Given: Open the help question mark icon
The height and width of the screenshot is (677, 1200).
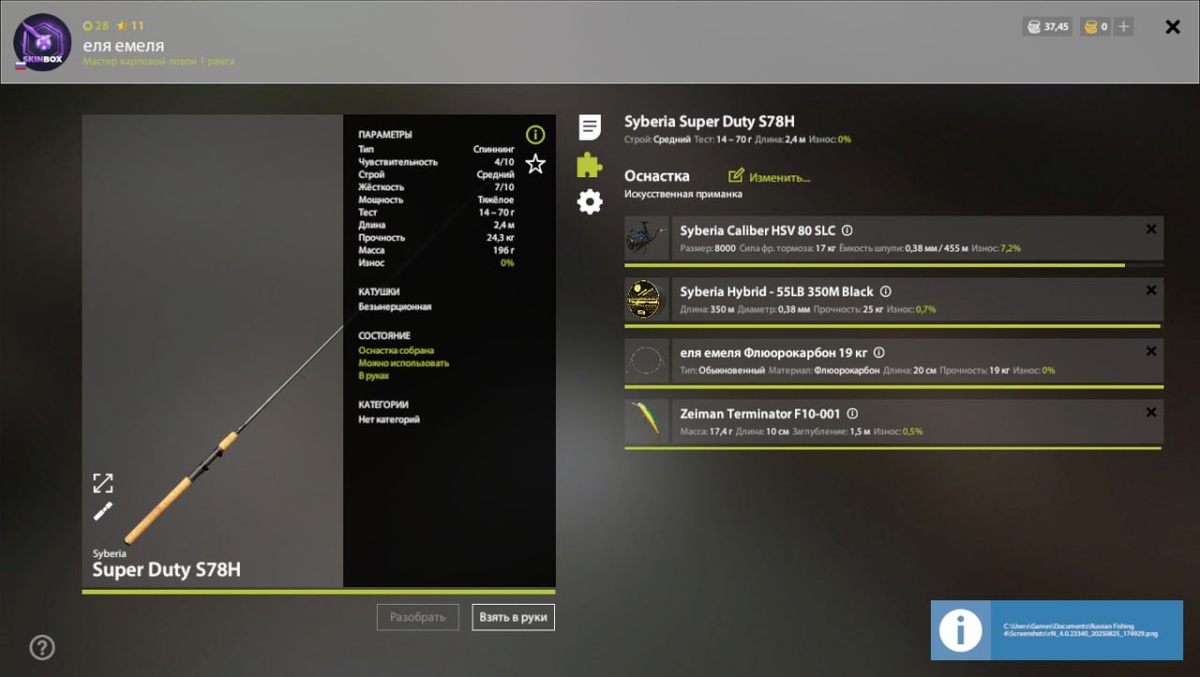Looking at the screenshot, I should tap(42, 647).
